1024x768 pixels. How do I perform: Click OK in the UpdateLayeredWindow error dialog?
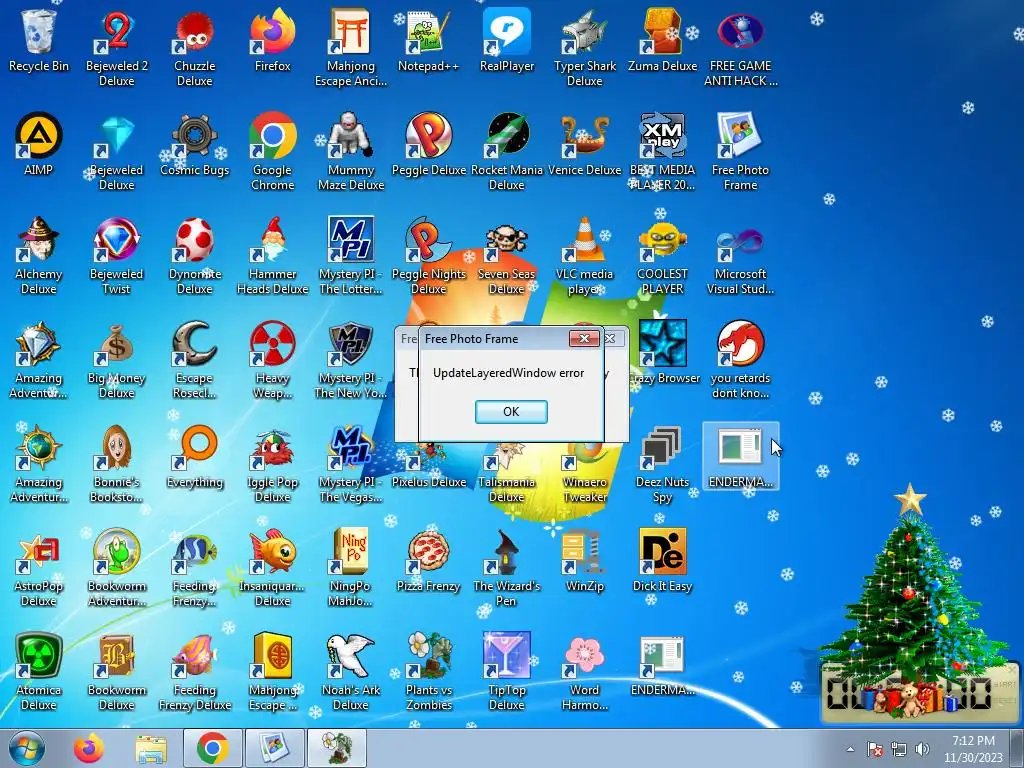click(511, 411)
